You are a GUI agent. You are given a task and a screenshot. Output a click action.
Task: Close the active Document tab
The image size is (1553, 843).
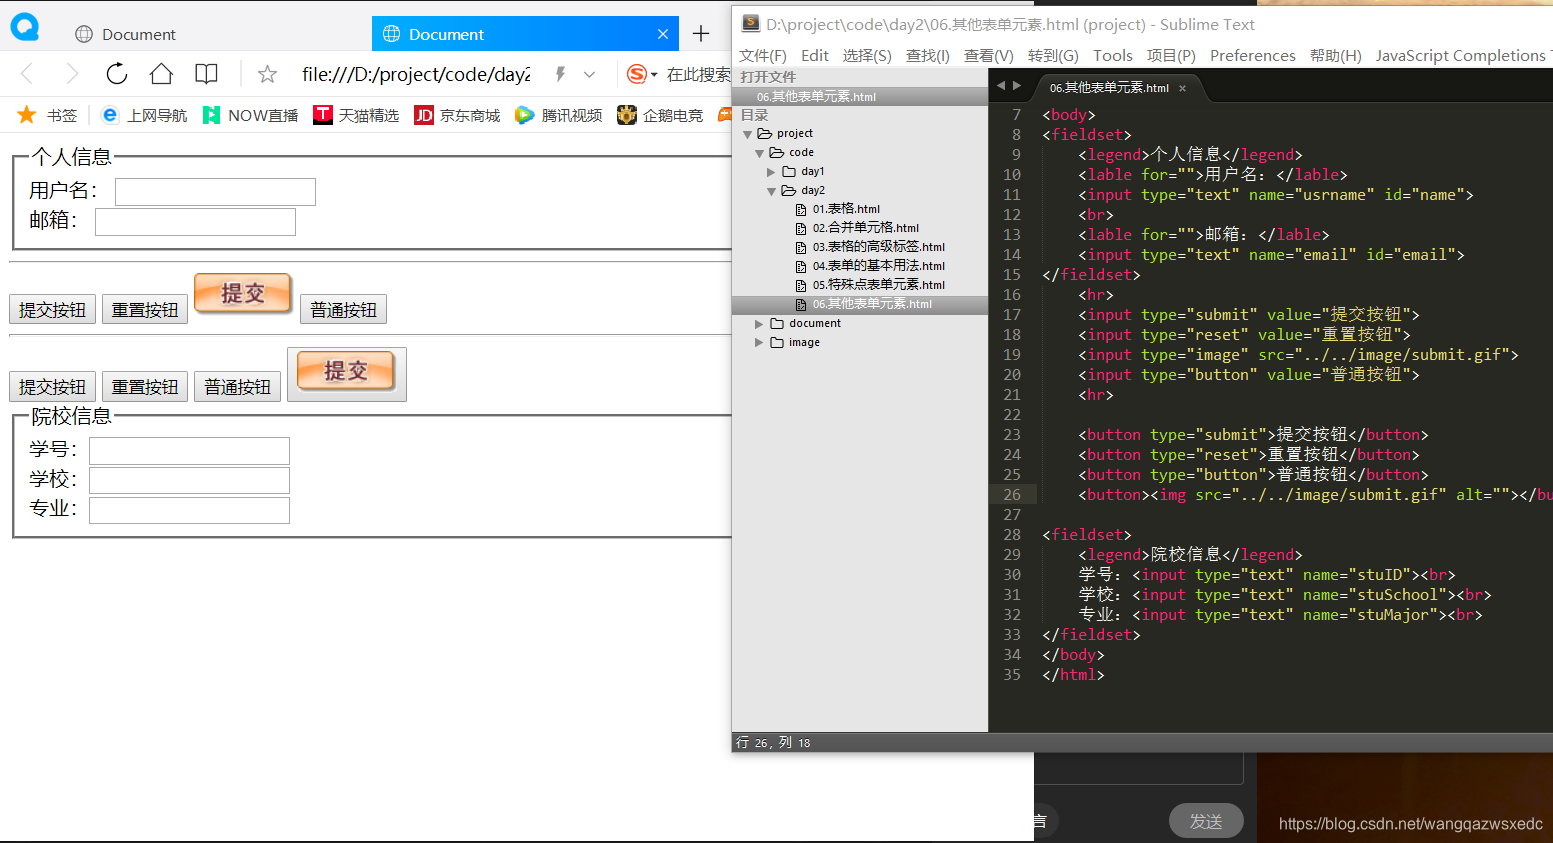[662, 34]
